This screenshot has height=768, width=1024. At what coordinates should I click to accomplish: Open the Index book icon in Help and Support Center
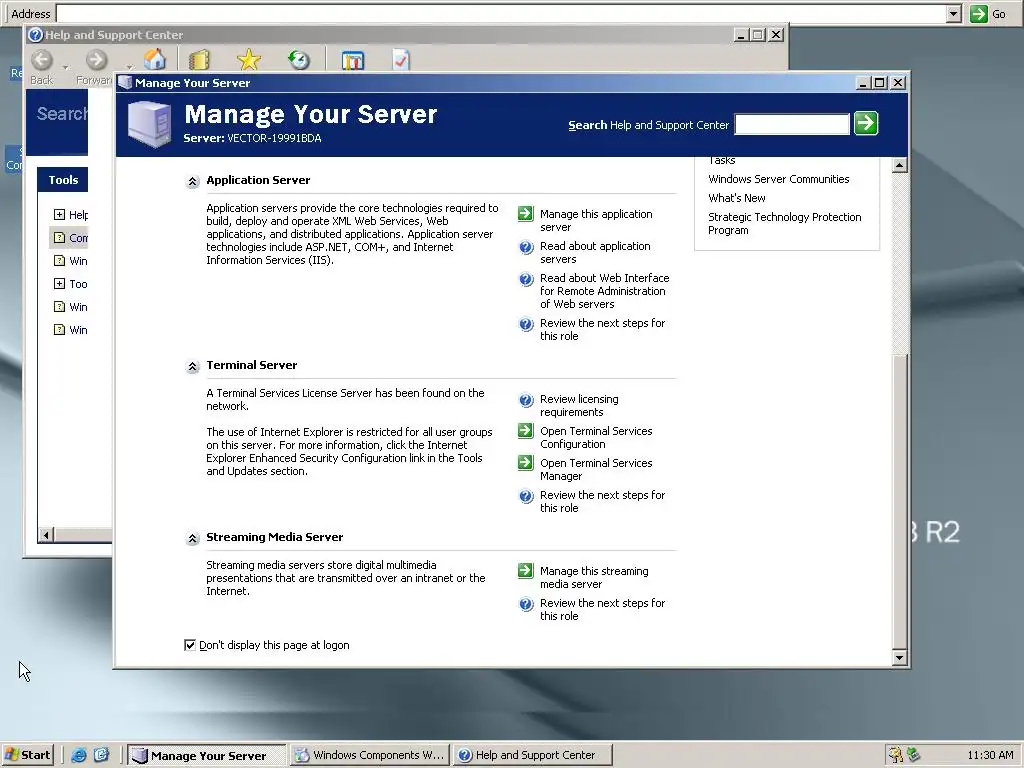pos(199,60)
